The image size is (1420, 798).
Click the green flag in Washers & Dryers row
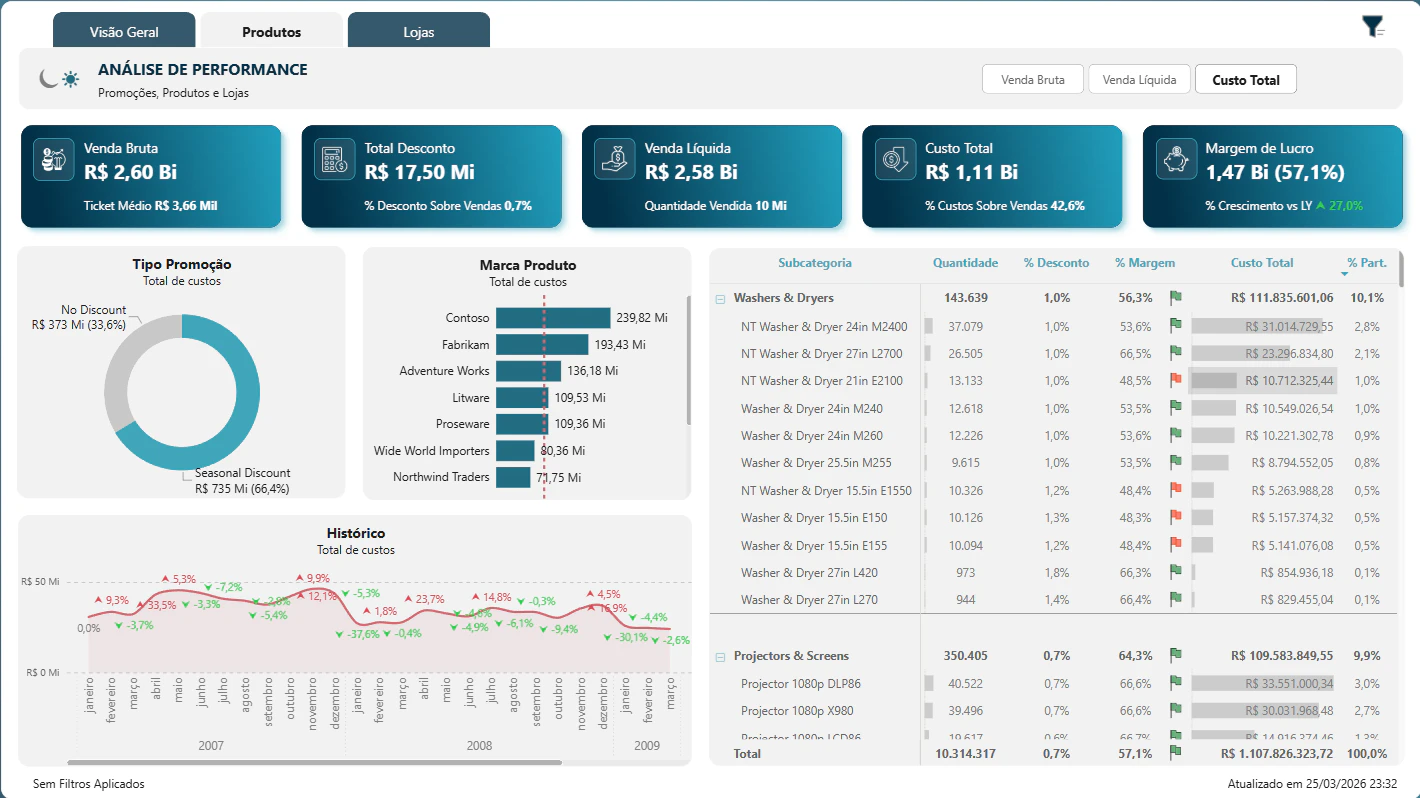tap(1176, 297)
